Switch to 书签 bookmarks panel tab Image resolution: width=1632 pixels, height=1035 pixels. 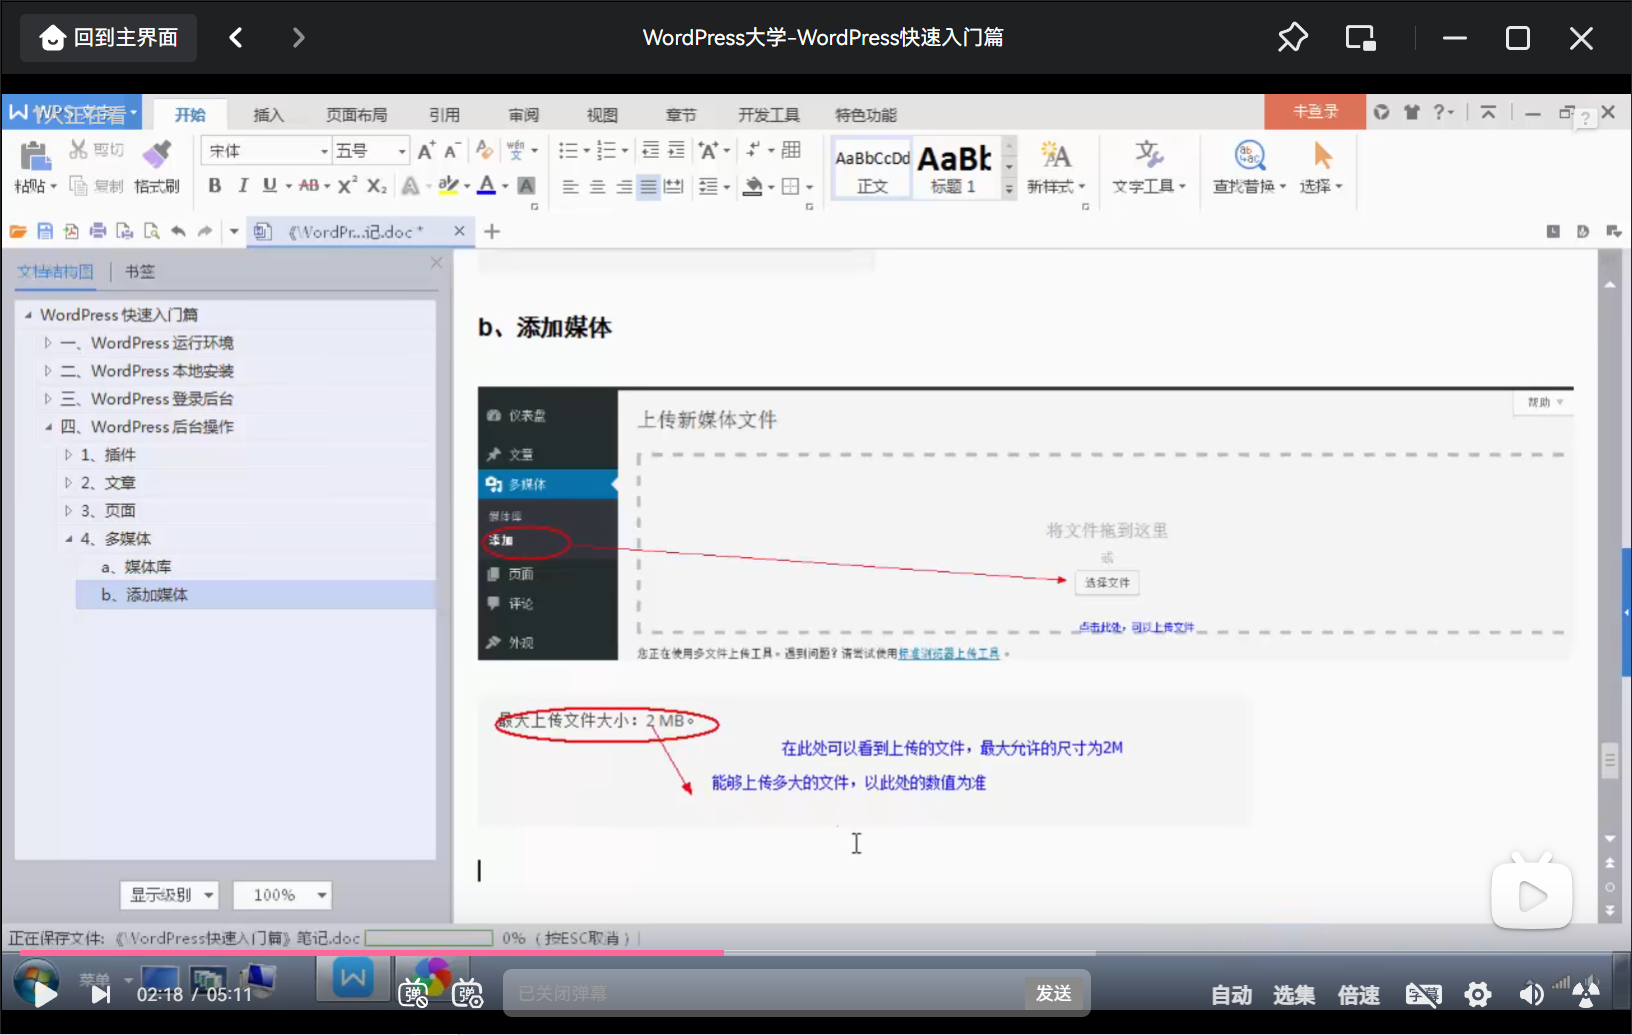point(139,272)
